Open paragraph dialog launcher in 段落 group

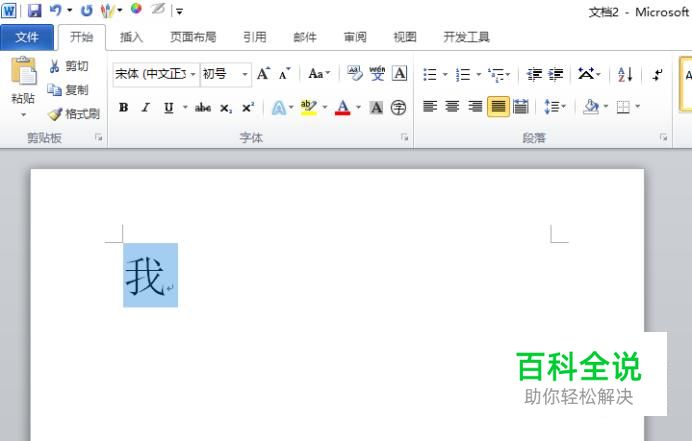point(663,138)
